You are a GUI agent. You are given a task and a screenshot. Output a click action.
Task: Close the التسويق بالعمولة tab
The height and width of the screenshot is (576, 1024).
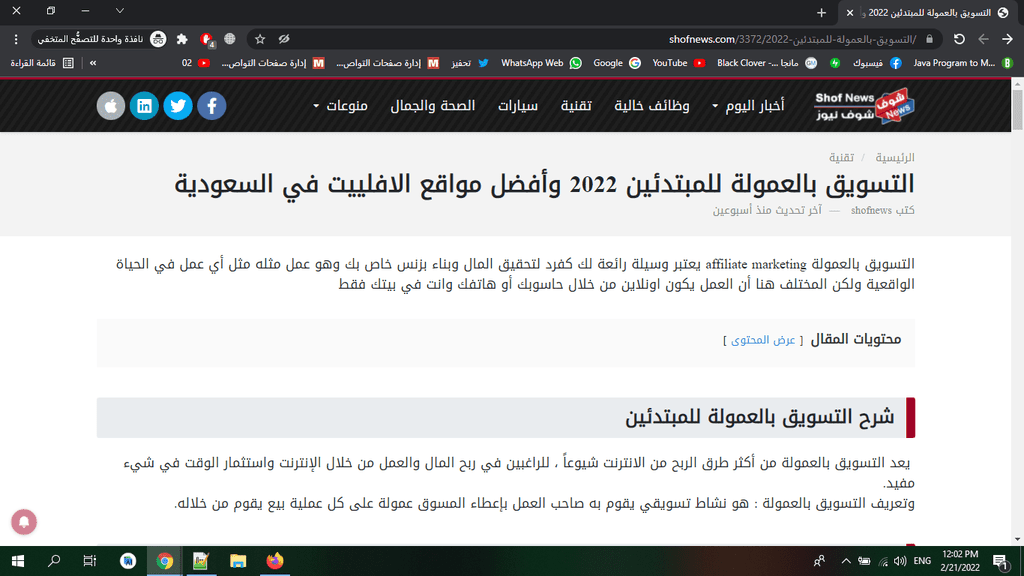(850, 12)
